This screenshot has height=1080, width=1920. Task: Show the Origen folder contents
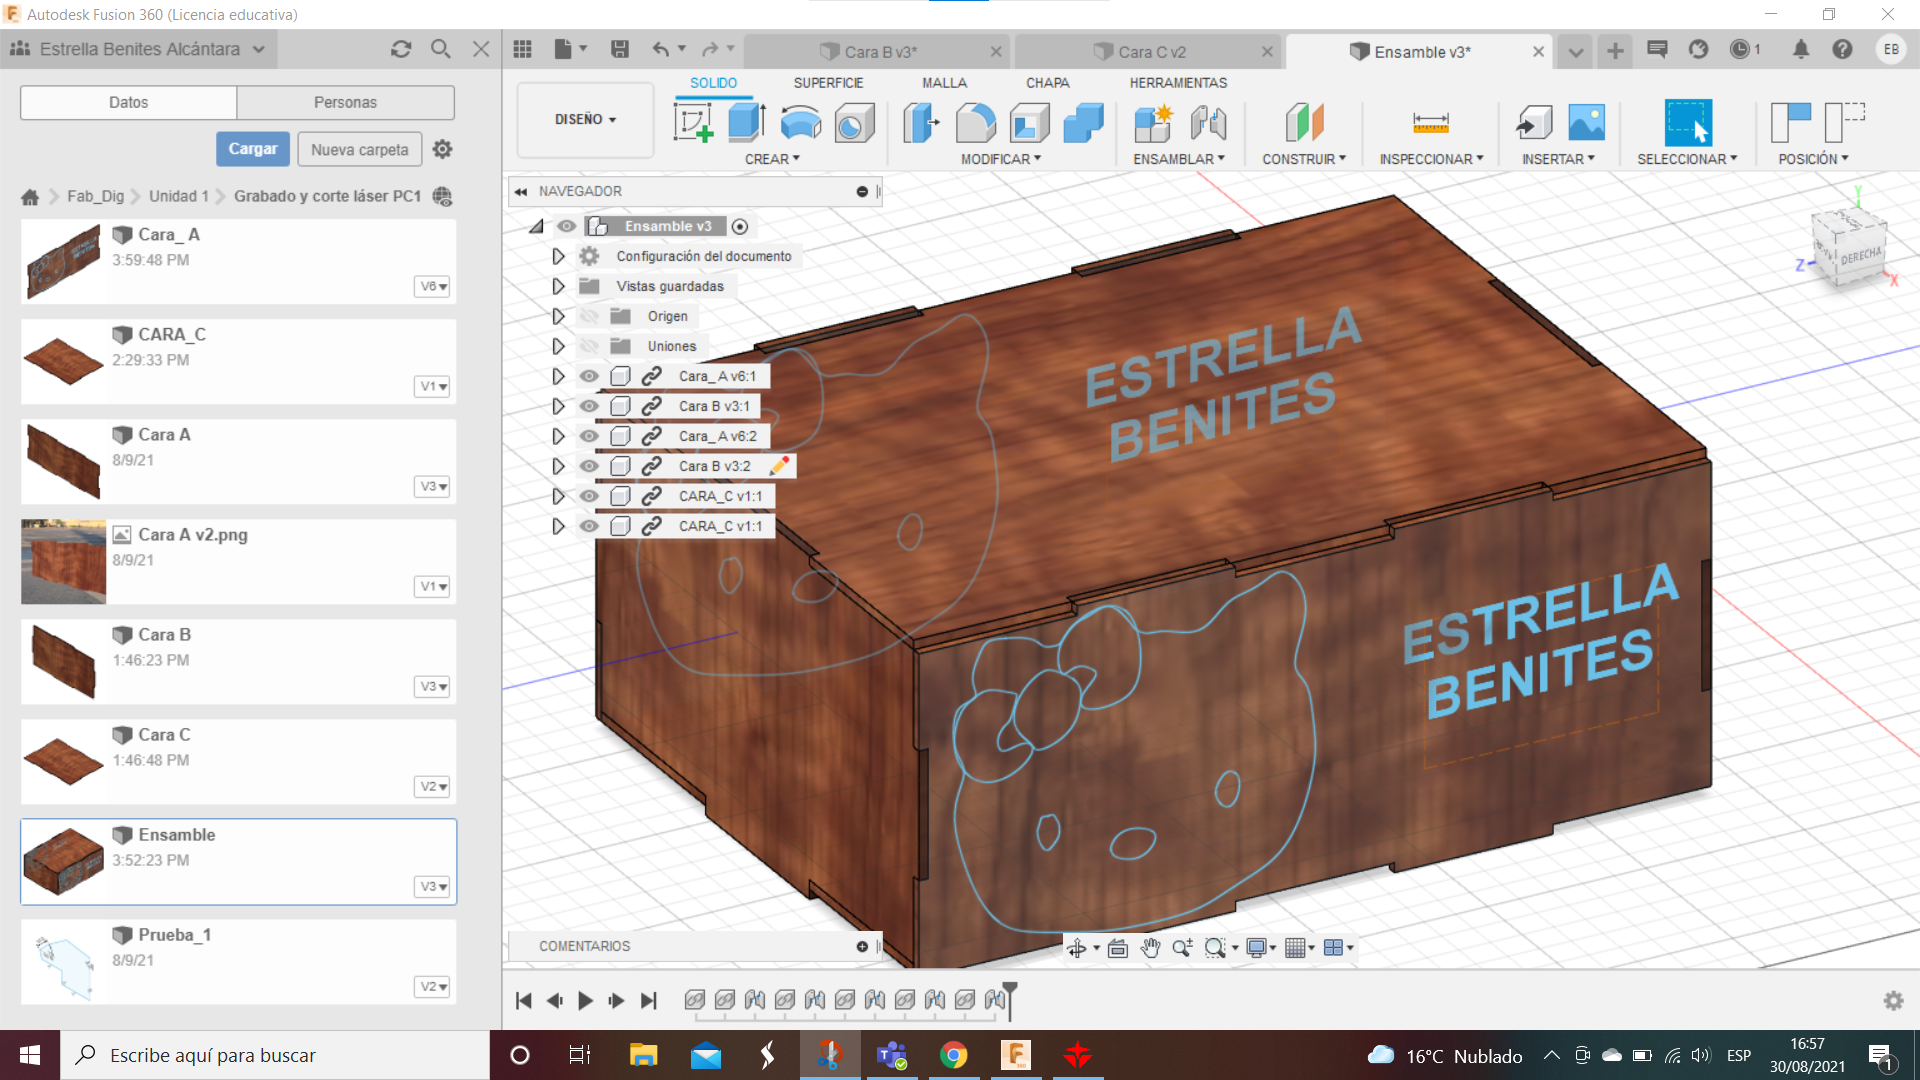pos(558,316)
